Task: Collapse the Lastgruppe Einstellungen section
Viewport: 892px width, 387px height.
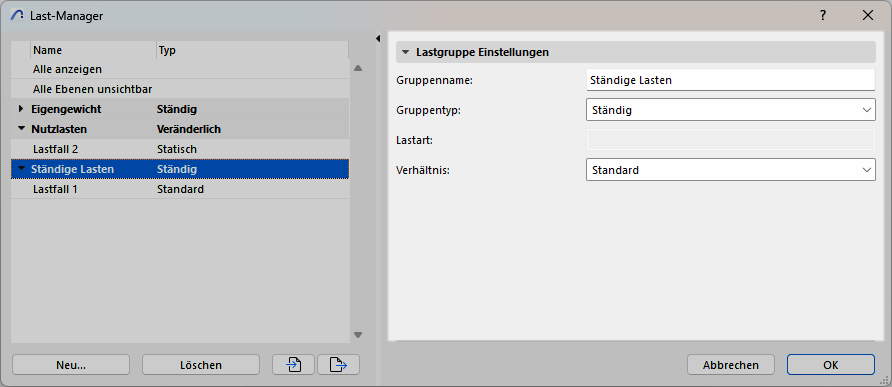Action: pos(405,52)
